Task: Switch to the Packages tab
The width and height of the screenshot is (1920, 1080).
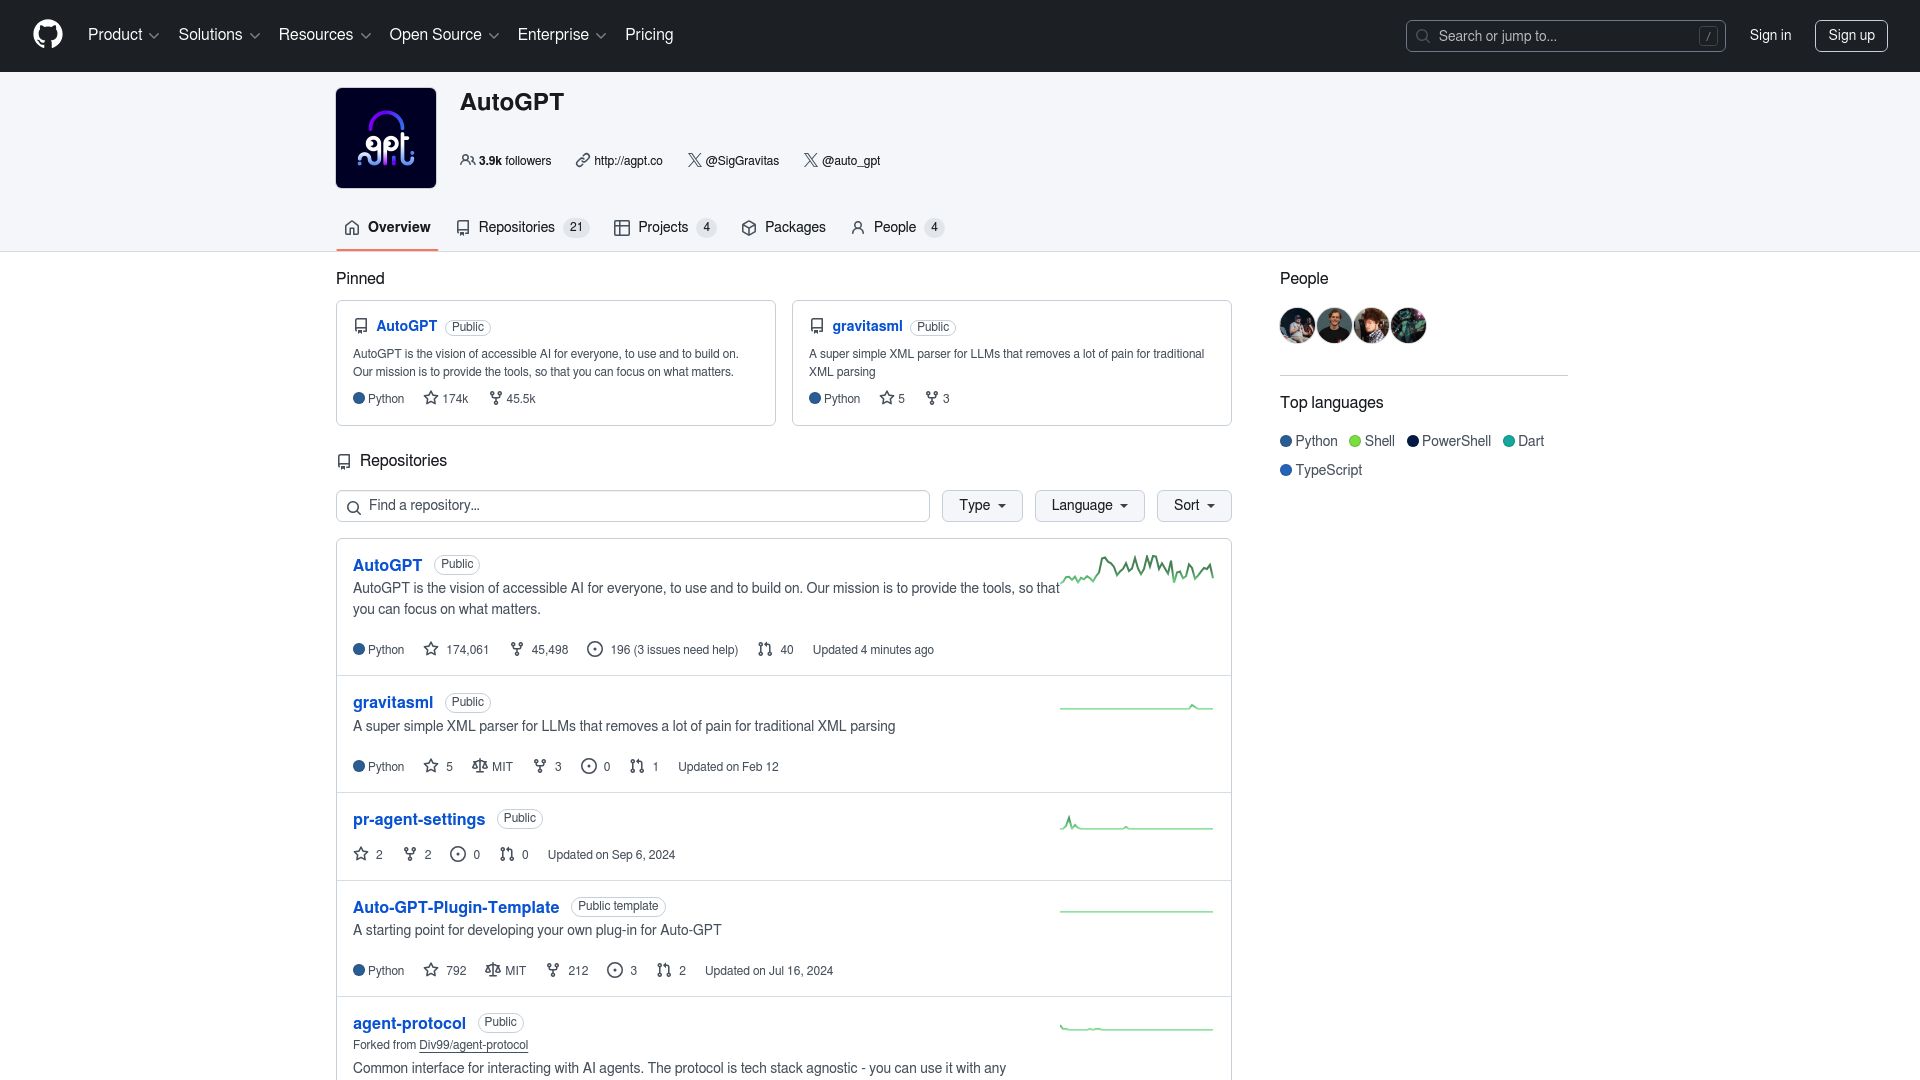Action: tap(783, 228)
